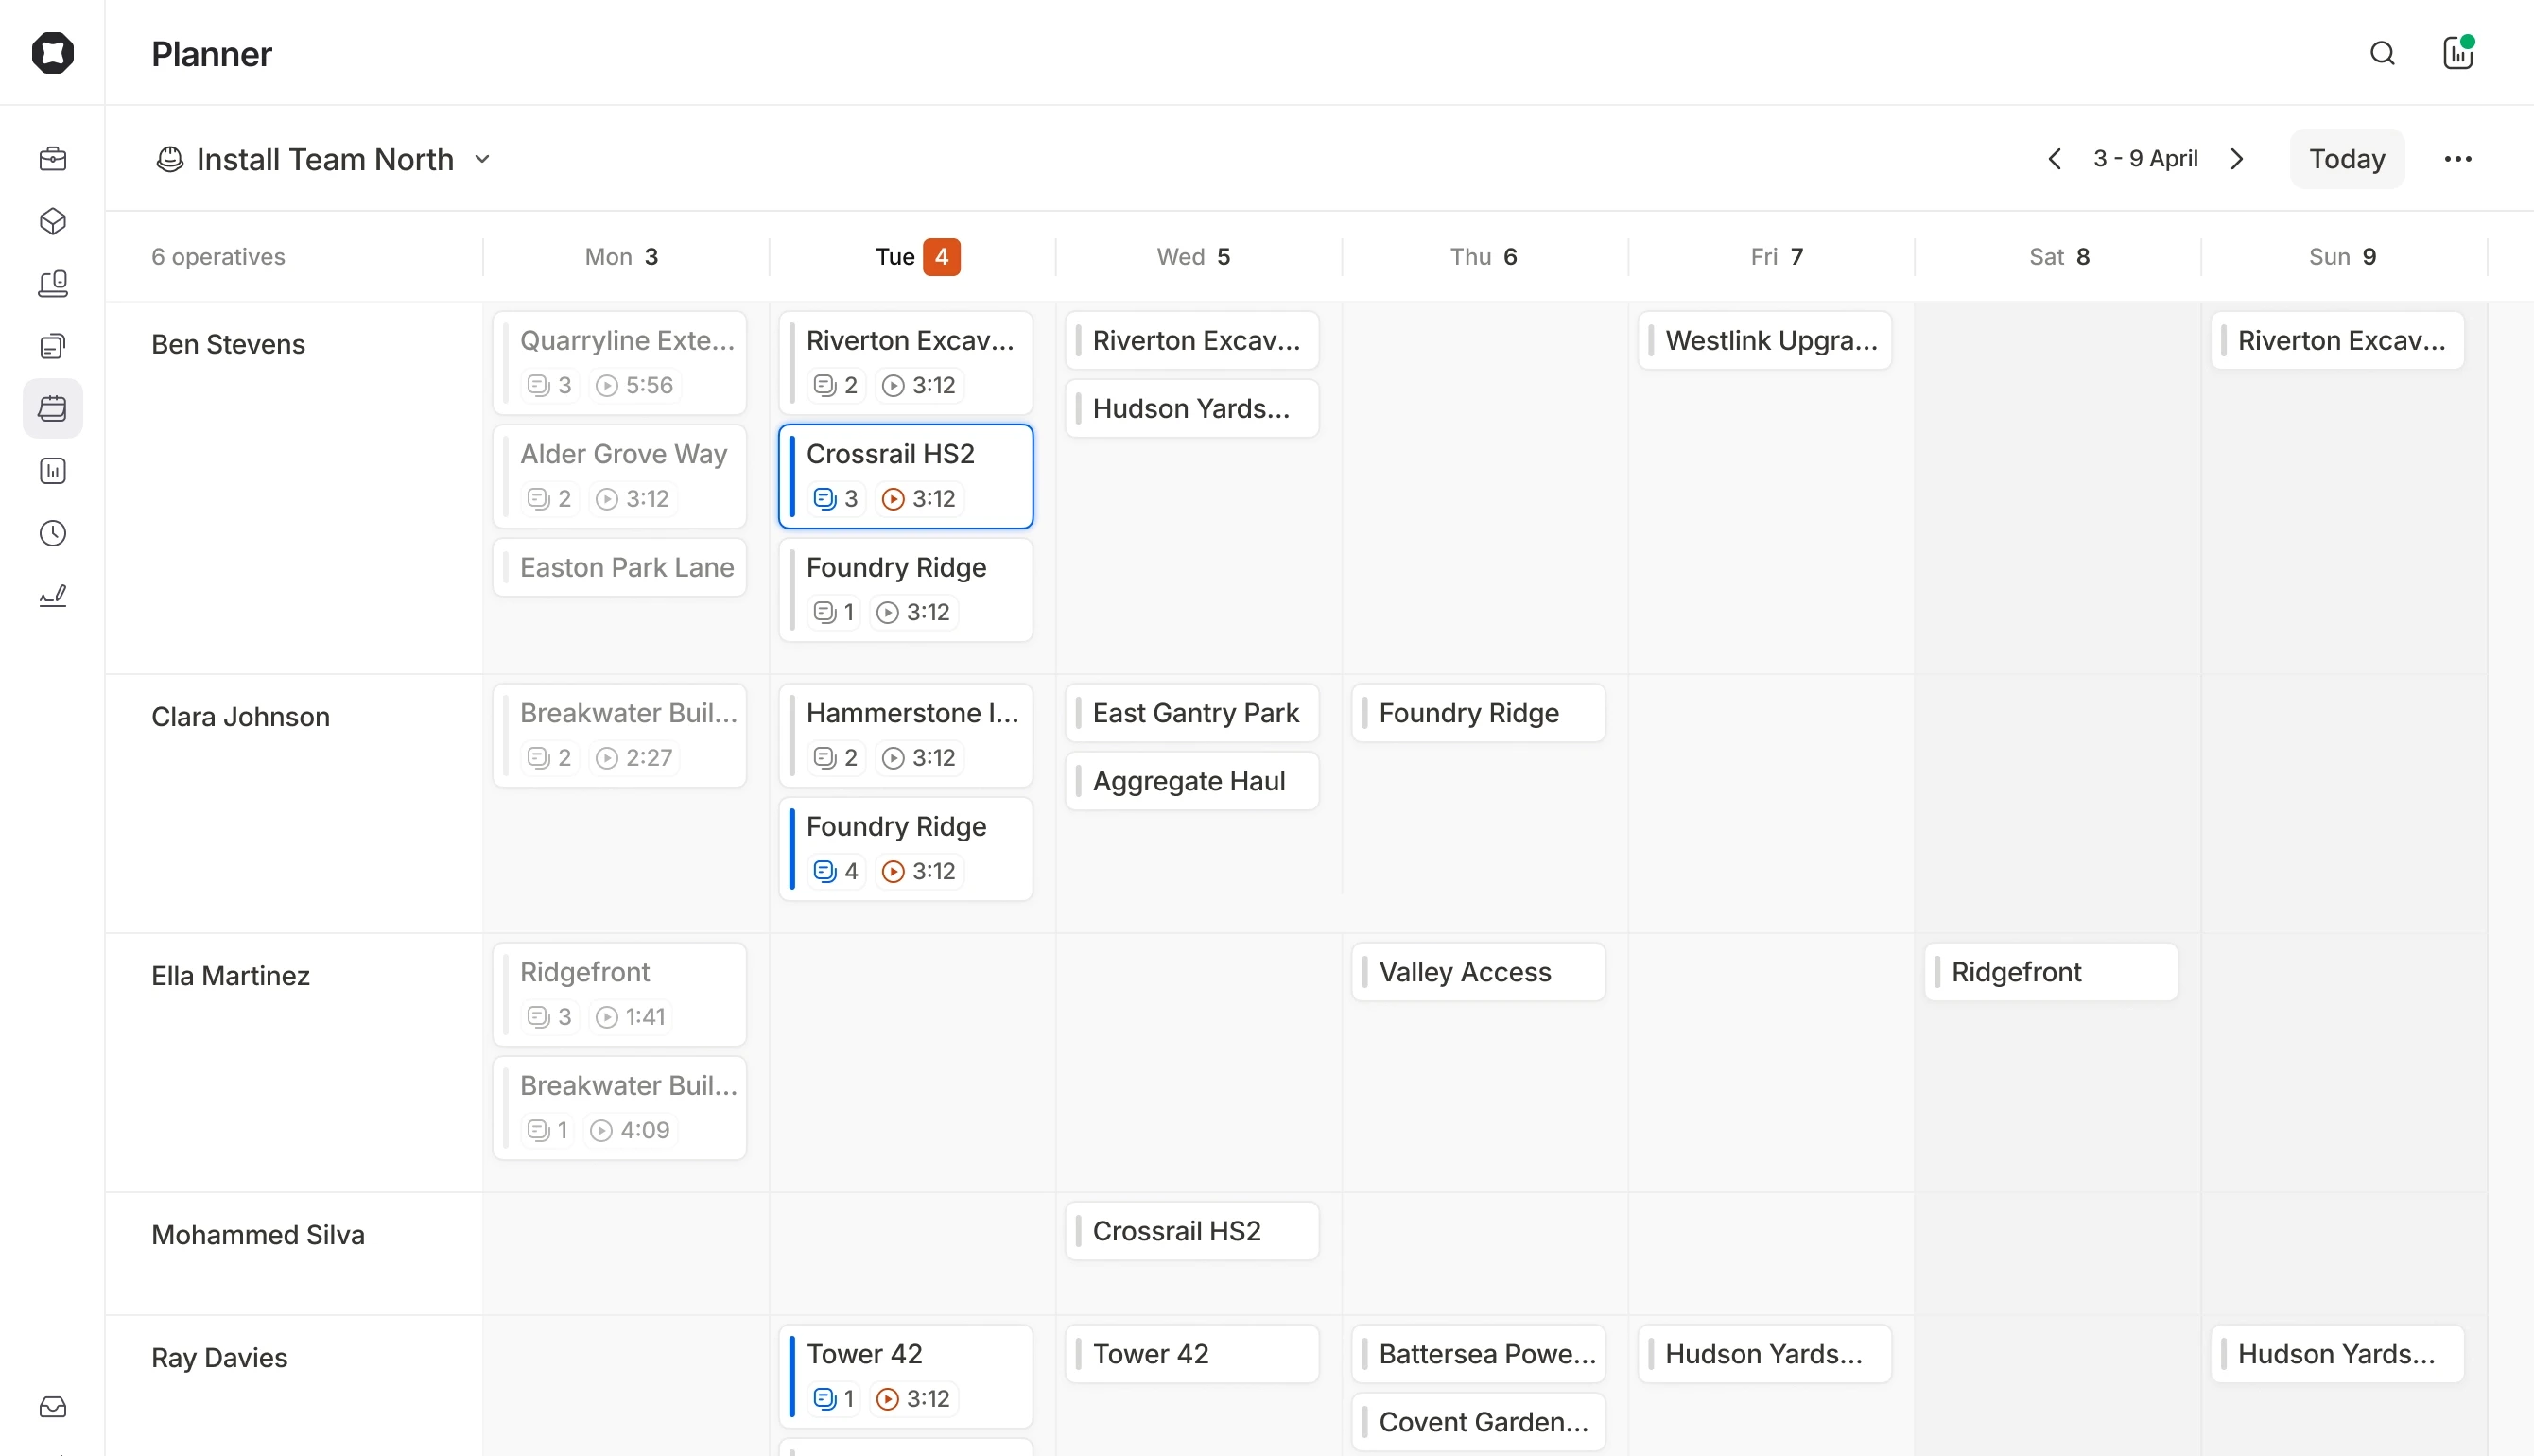Select the package/products icon in the sidebar
The image size is (2534, 1456).
pyautogui.click(x=52, y=221)
